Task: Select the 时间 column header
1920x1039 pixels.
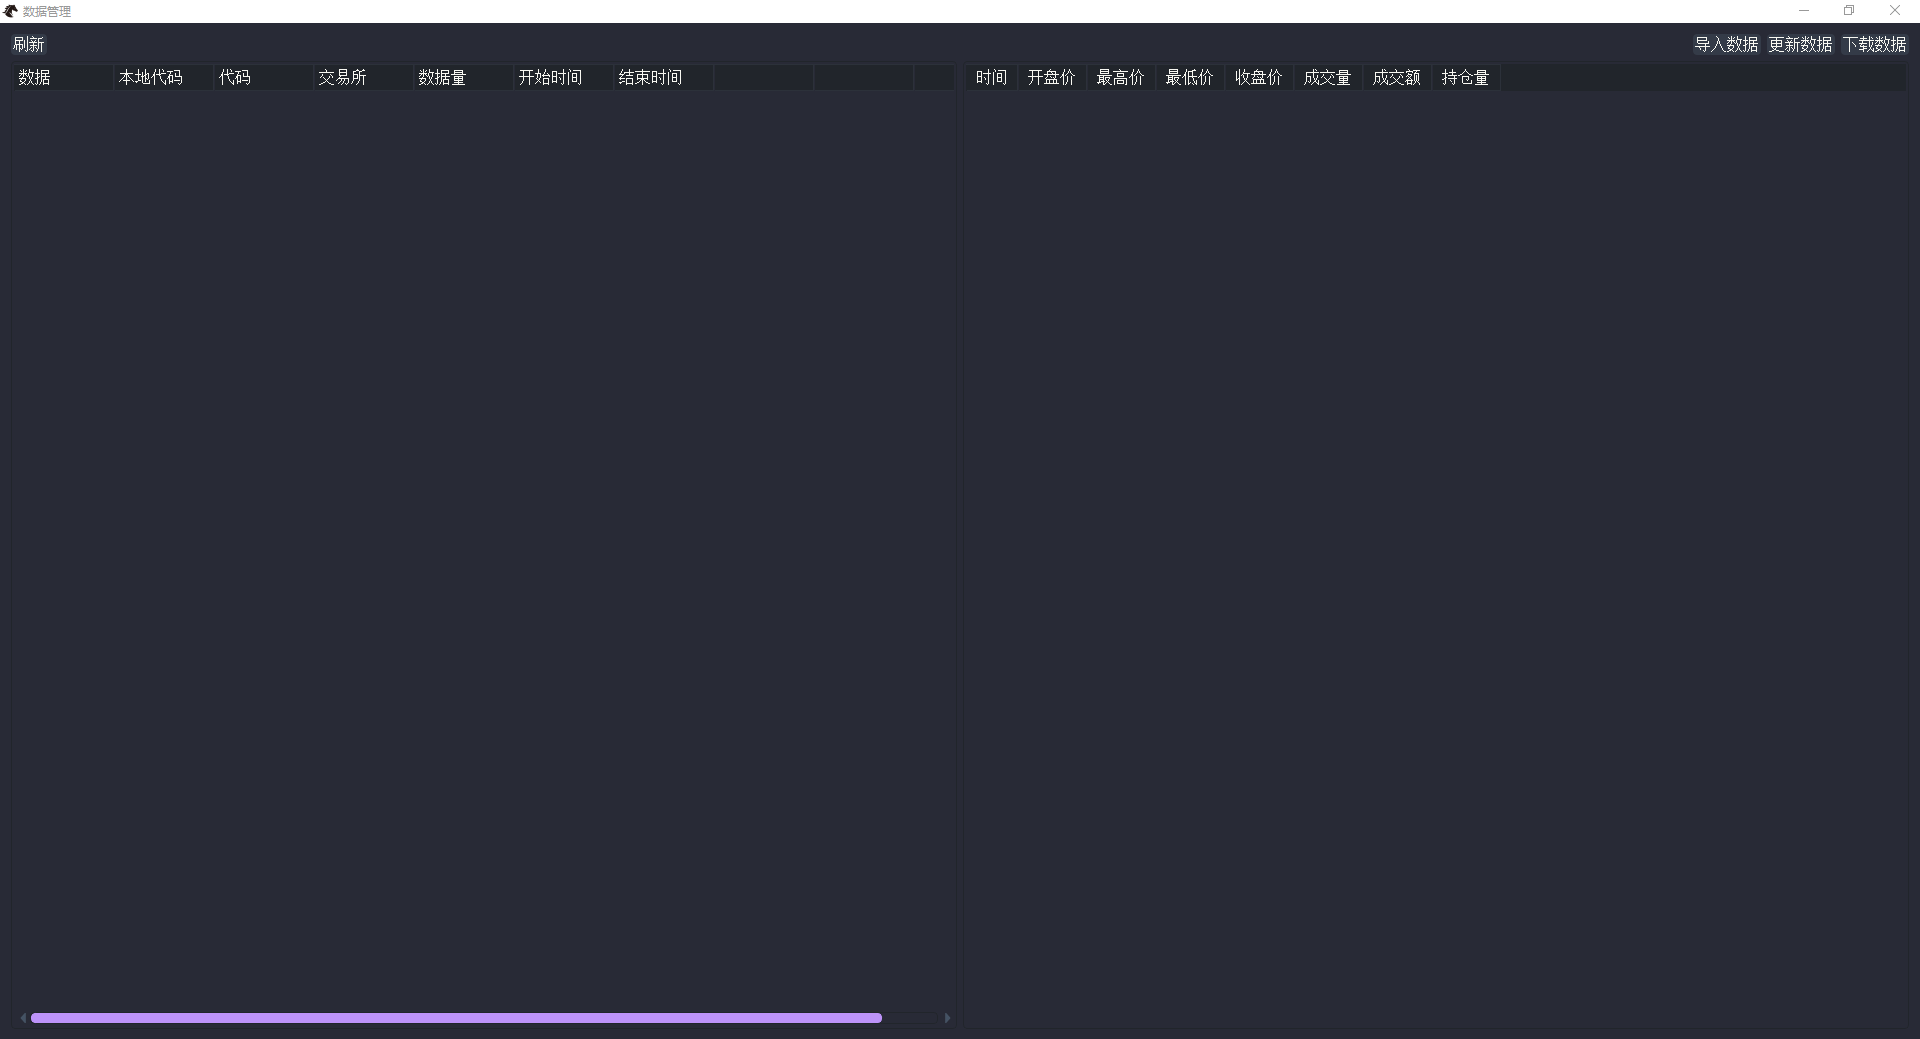Action: tap(991, 78)
